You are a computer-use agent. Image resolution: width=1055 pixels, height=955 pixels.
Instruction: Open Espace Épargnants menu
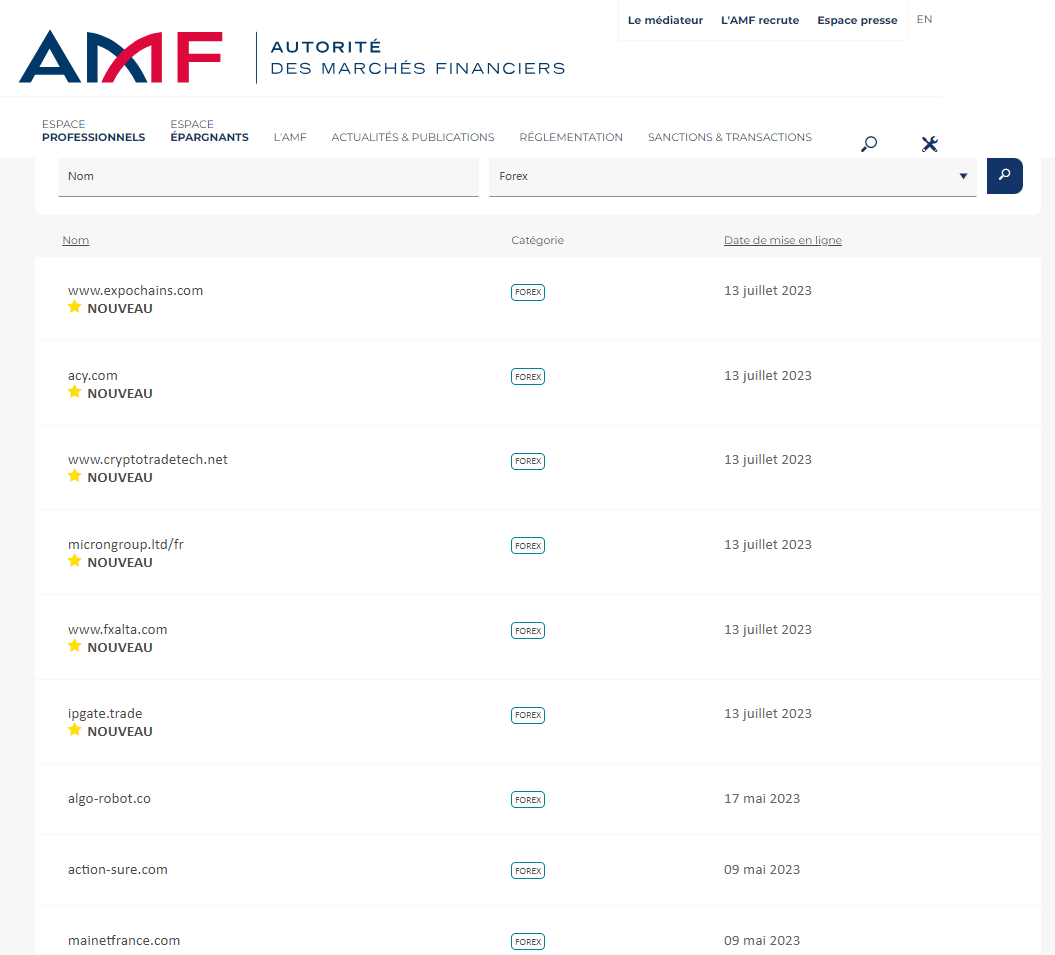(209, 131)
